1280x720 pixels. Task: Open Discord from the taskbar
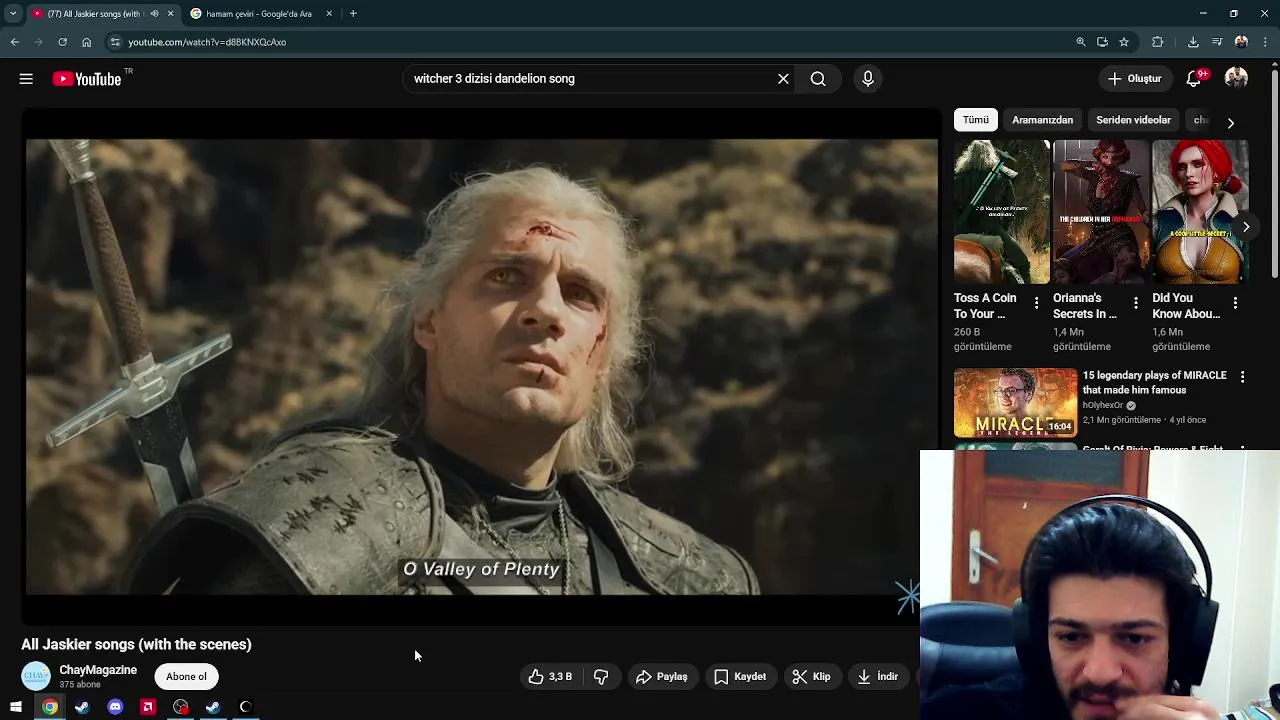pyautogui.click(x=115, y=707)
